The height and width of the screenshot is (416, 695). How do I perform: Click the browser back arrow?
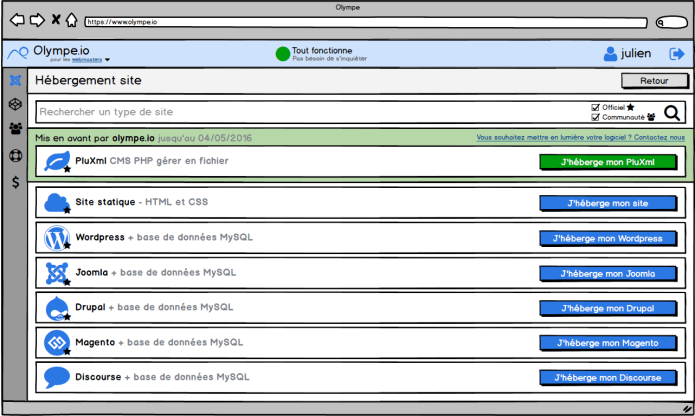pyautogui.click(x=17, y=20)
